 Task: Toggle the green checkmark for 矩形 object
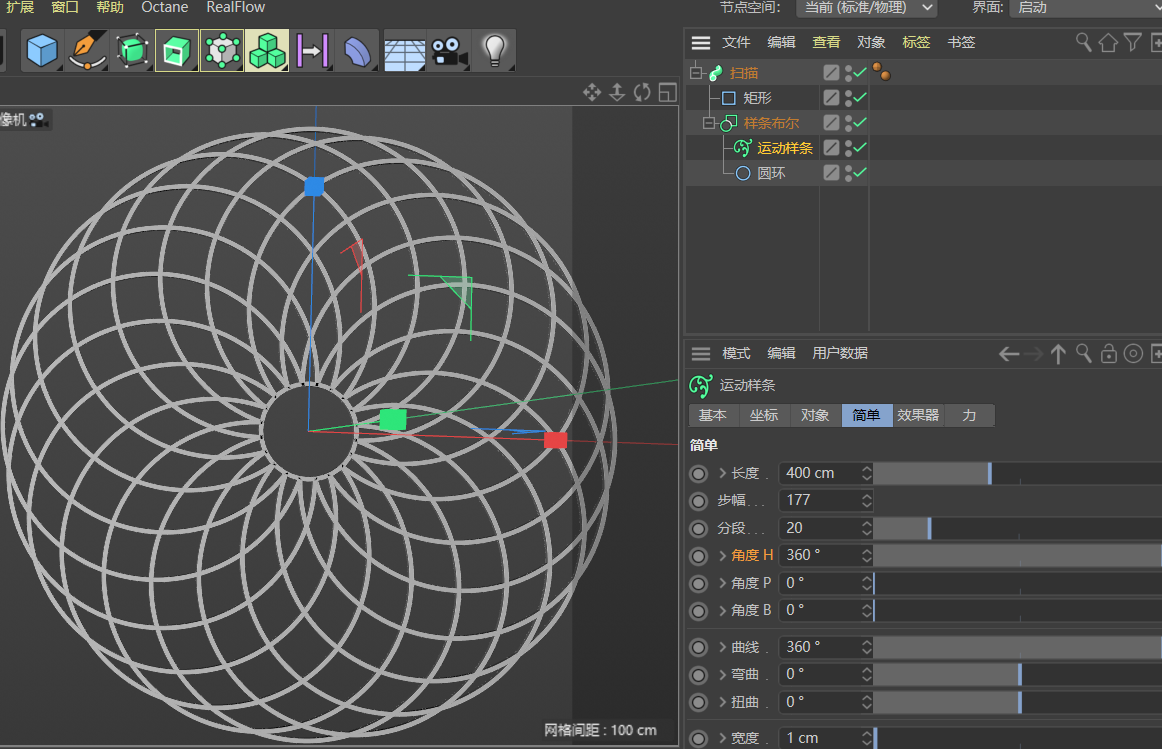859,98
